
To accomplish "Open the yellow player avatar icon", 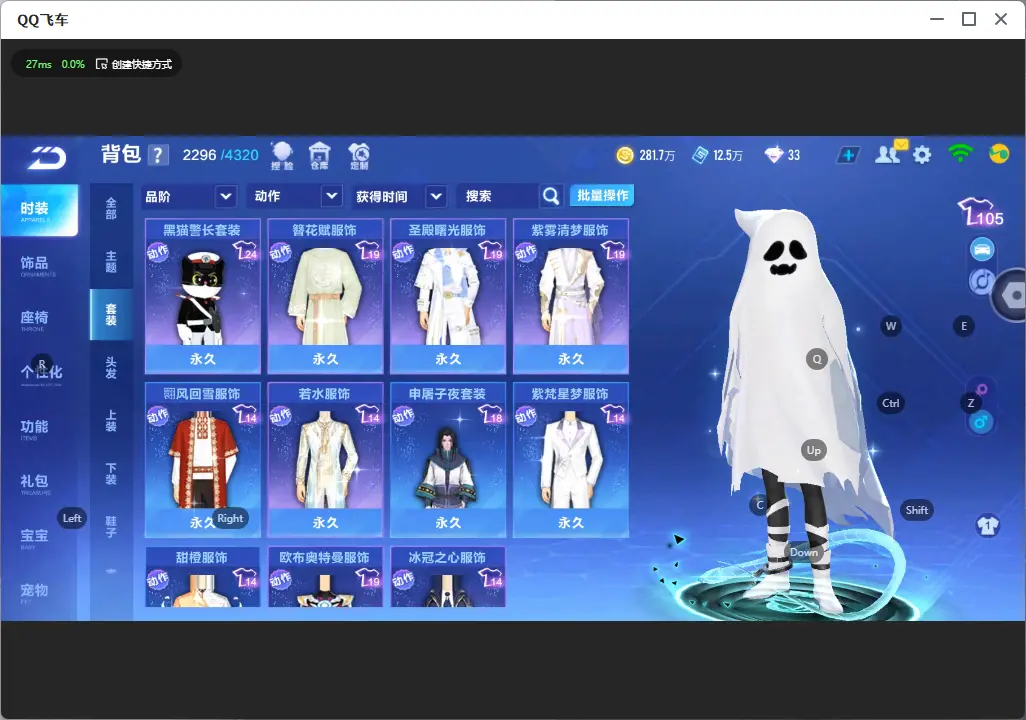I will point(999,154).
